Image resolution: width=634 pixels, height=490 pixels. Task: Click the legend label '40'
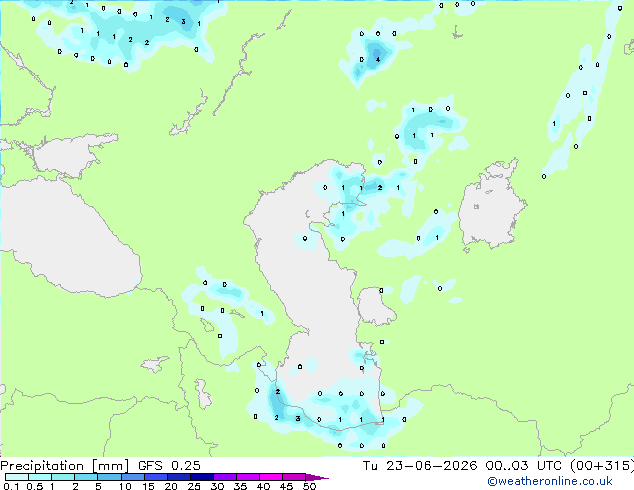click(263, 486)
